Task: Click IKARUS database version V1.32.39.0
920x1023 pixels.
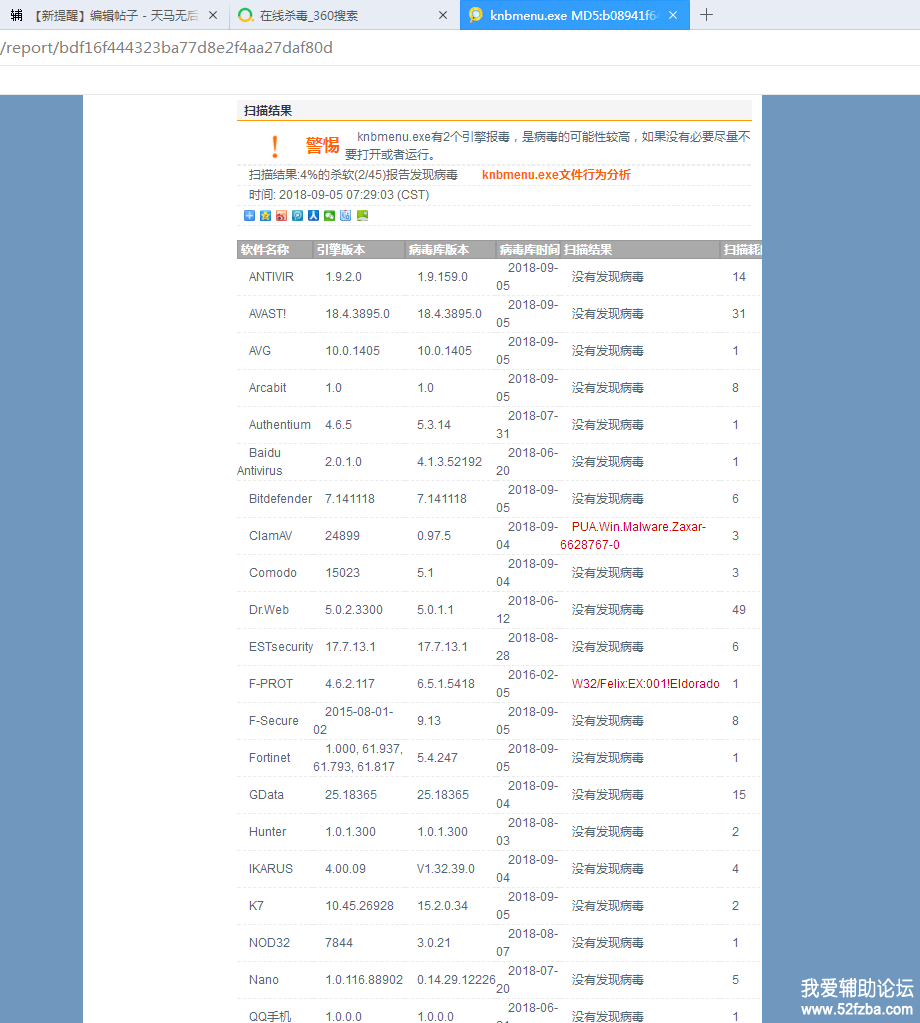Action: click(x=446, y=869)
